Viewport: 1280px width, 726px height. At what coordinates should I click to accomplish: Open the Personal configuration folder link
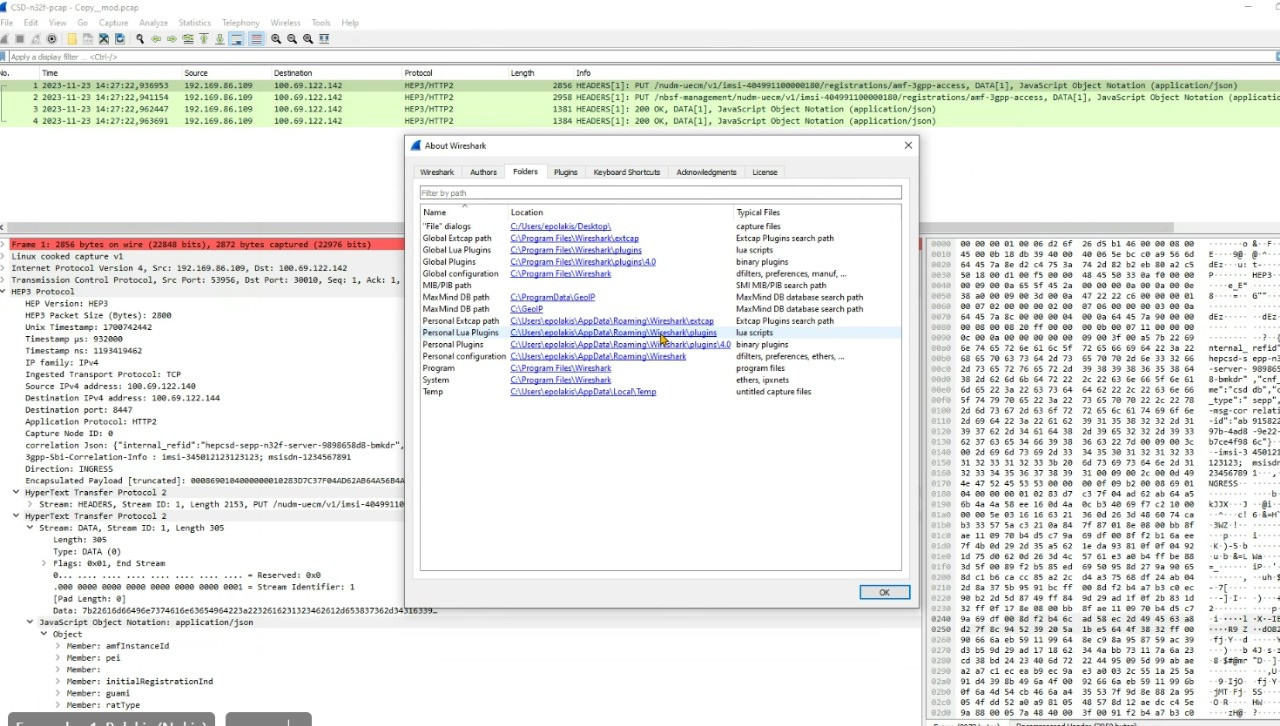(598, 356)
